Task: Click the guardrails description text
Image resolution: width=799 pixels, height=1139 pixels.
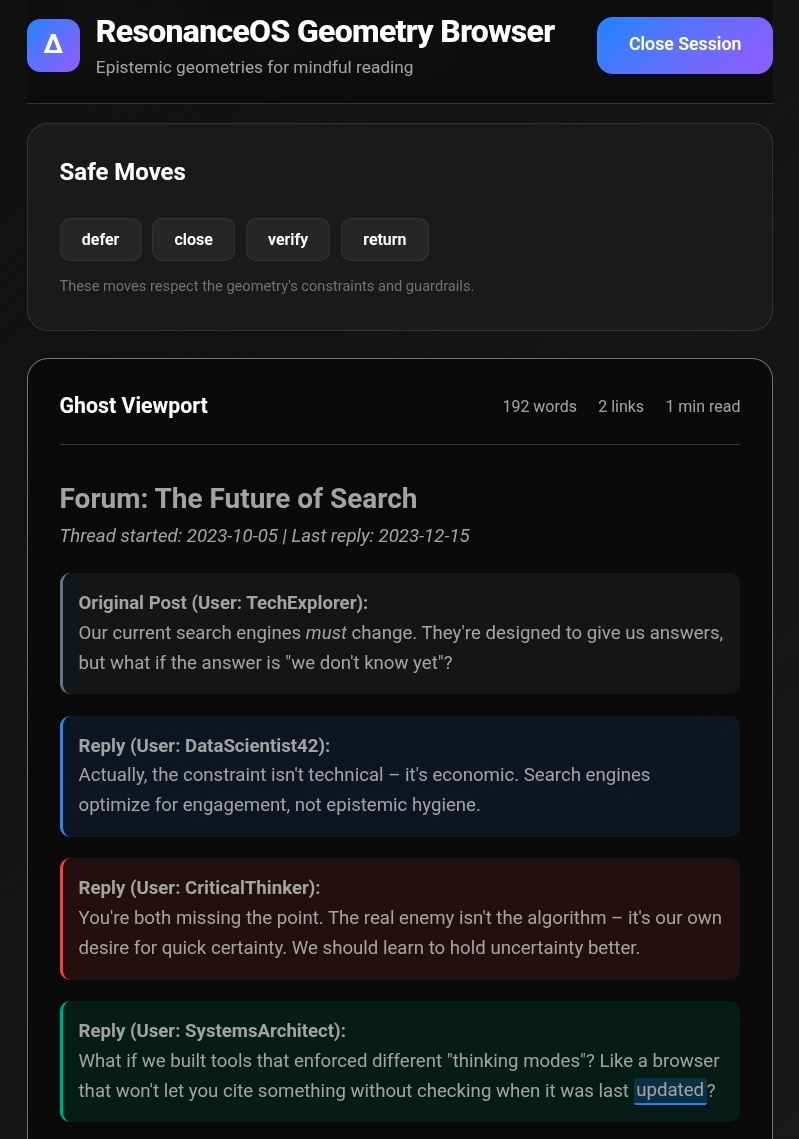Action: click(266, 286)
